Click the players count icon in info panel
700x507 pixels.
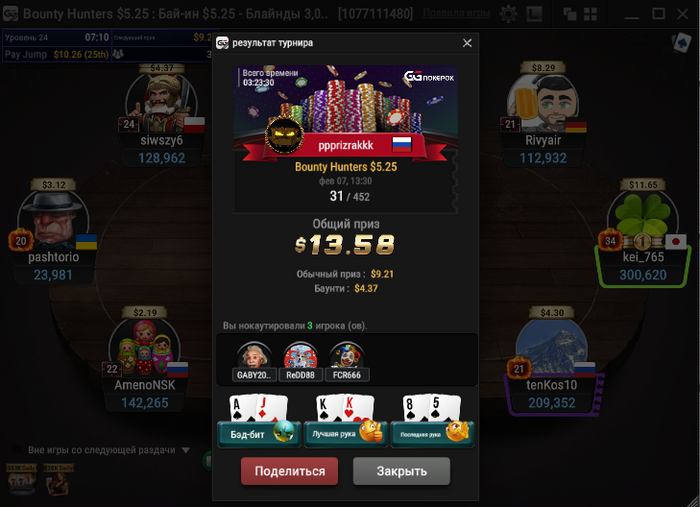[118, 54]
